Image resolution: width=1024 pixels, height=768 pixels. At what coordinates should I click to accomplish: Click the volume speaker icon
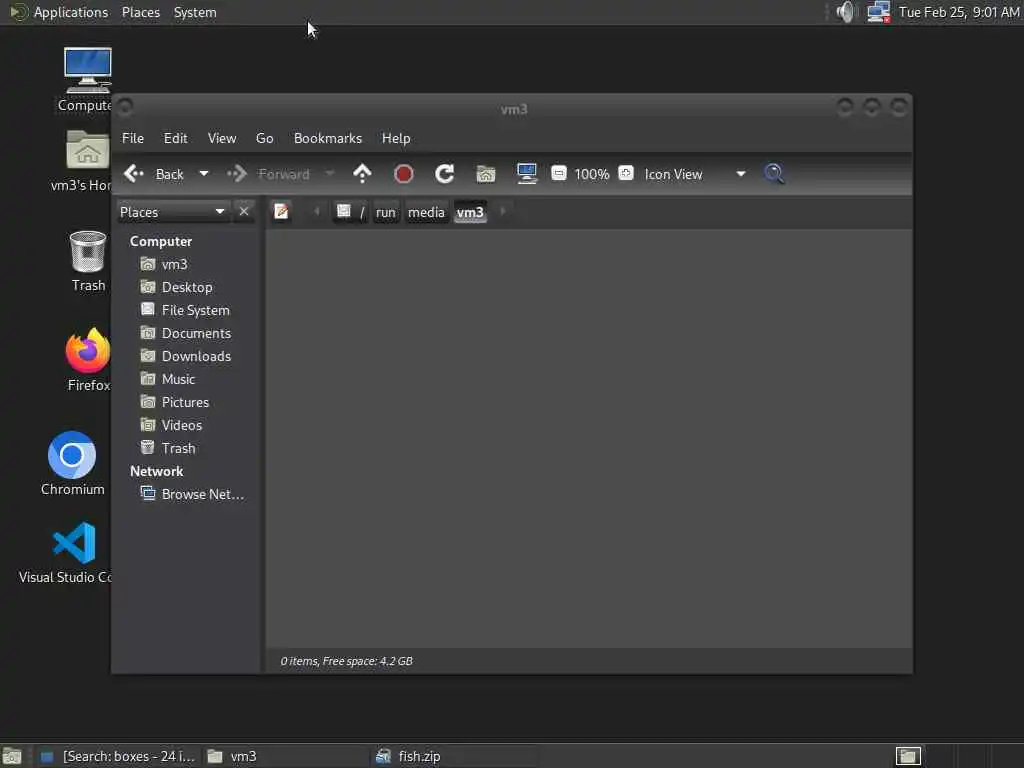pyautogui.click(x=846, y=12)
